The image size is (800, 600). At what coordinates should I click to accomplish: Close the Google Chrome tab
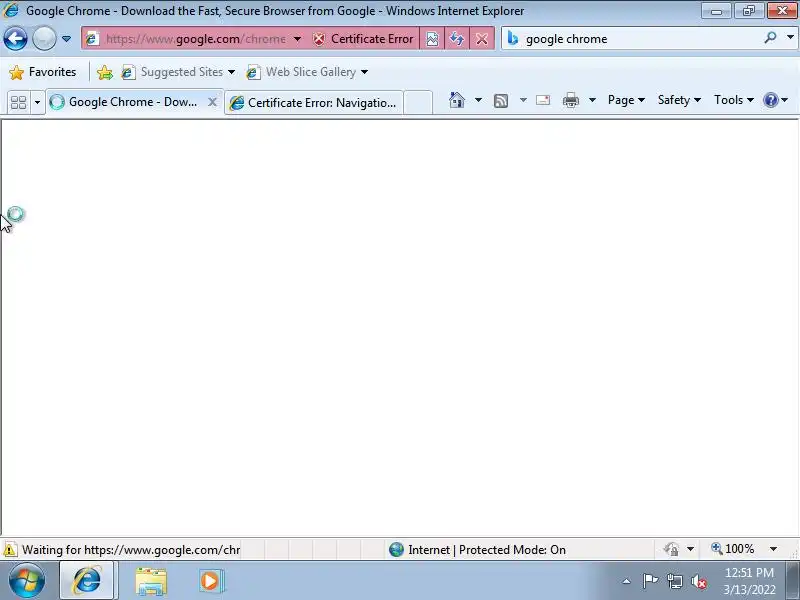pos(212,102)
